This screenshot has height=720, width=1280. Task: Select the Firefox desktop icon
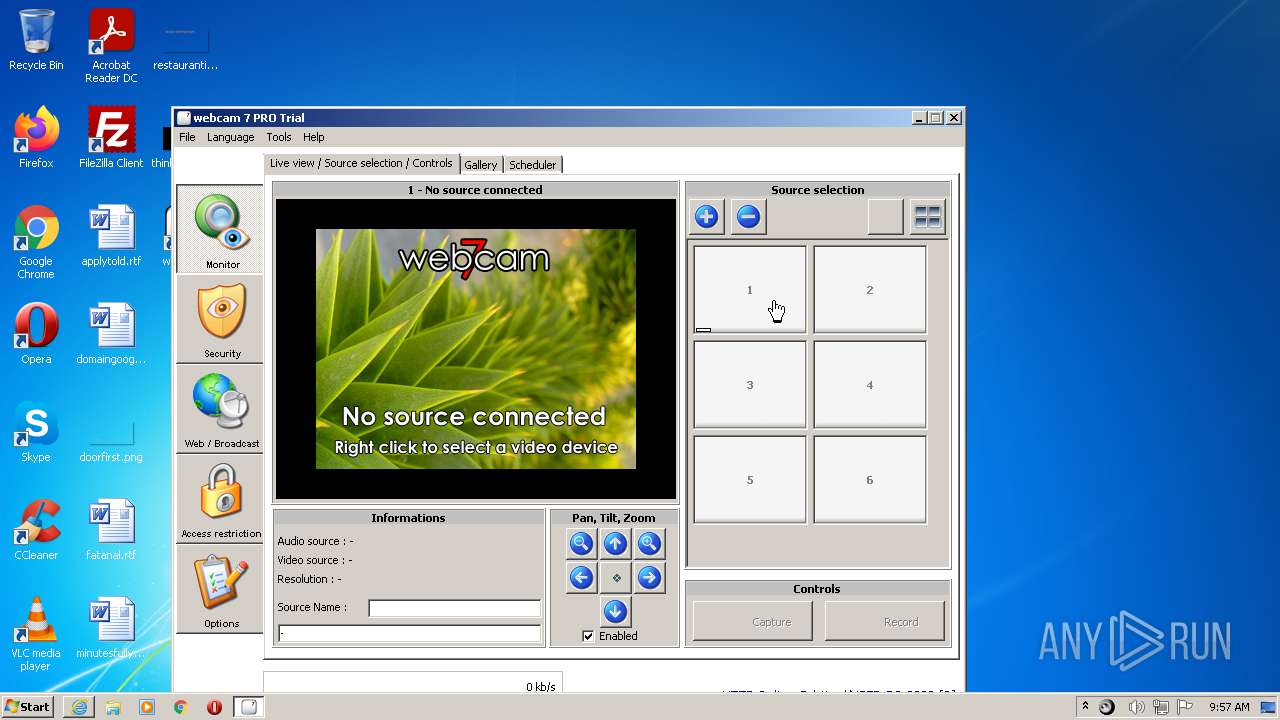click(x=36, y=138)
